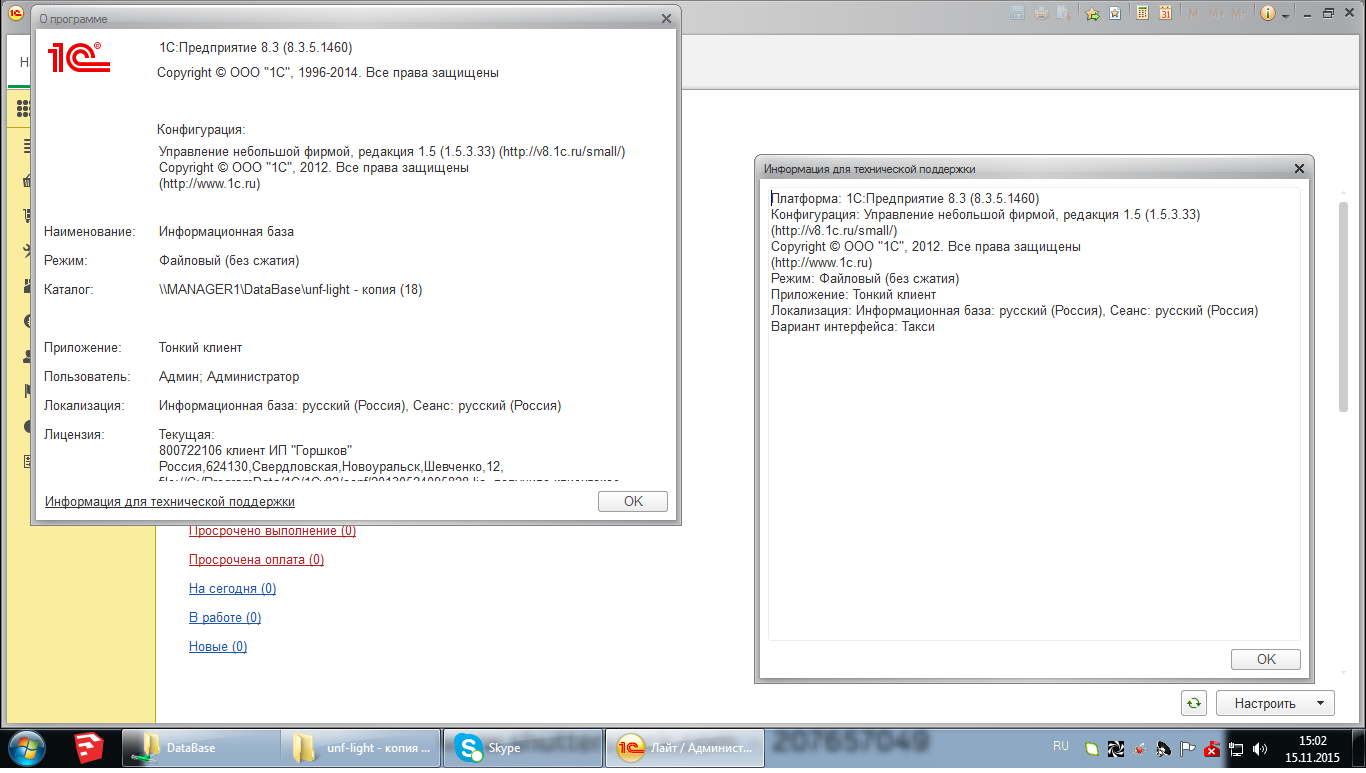Click the volume speaker icon in tray
The width and height of the screenshot is (1366, 773).
[1261, 748]
